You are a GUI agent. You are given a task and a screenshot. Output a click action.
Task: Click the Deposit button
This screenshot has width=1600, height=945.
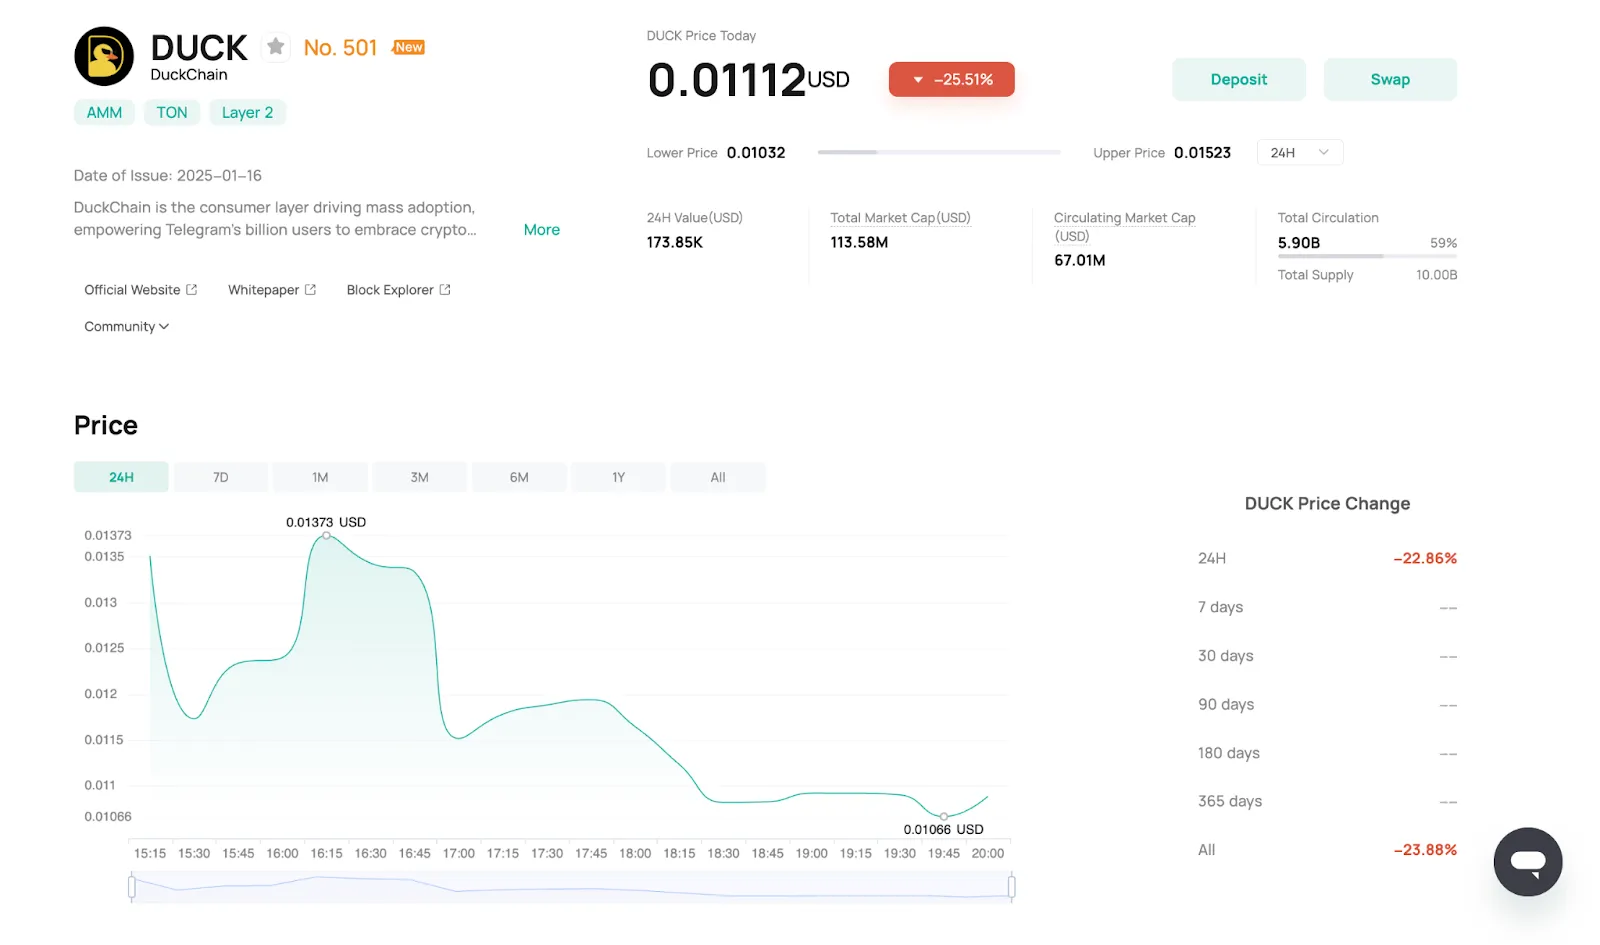[x=1239, y=79]
